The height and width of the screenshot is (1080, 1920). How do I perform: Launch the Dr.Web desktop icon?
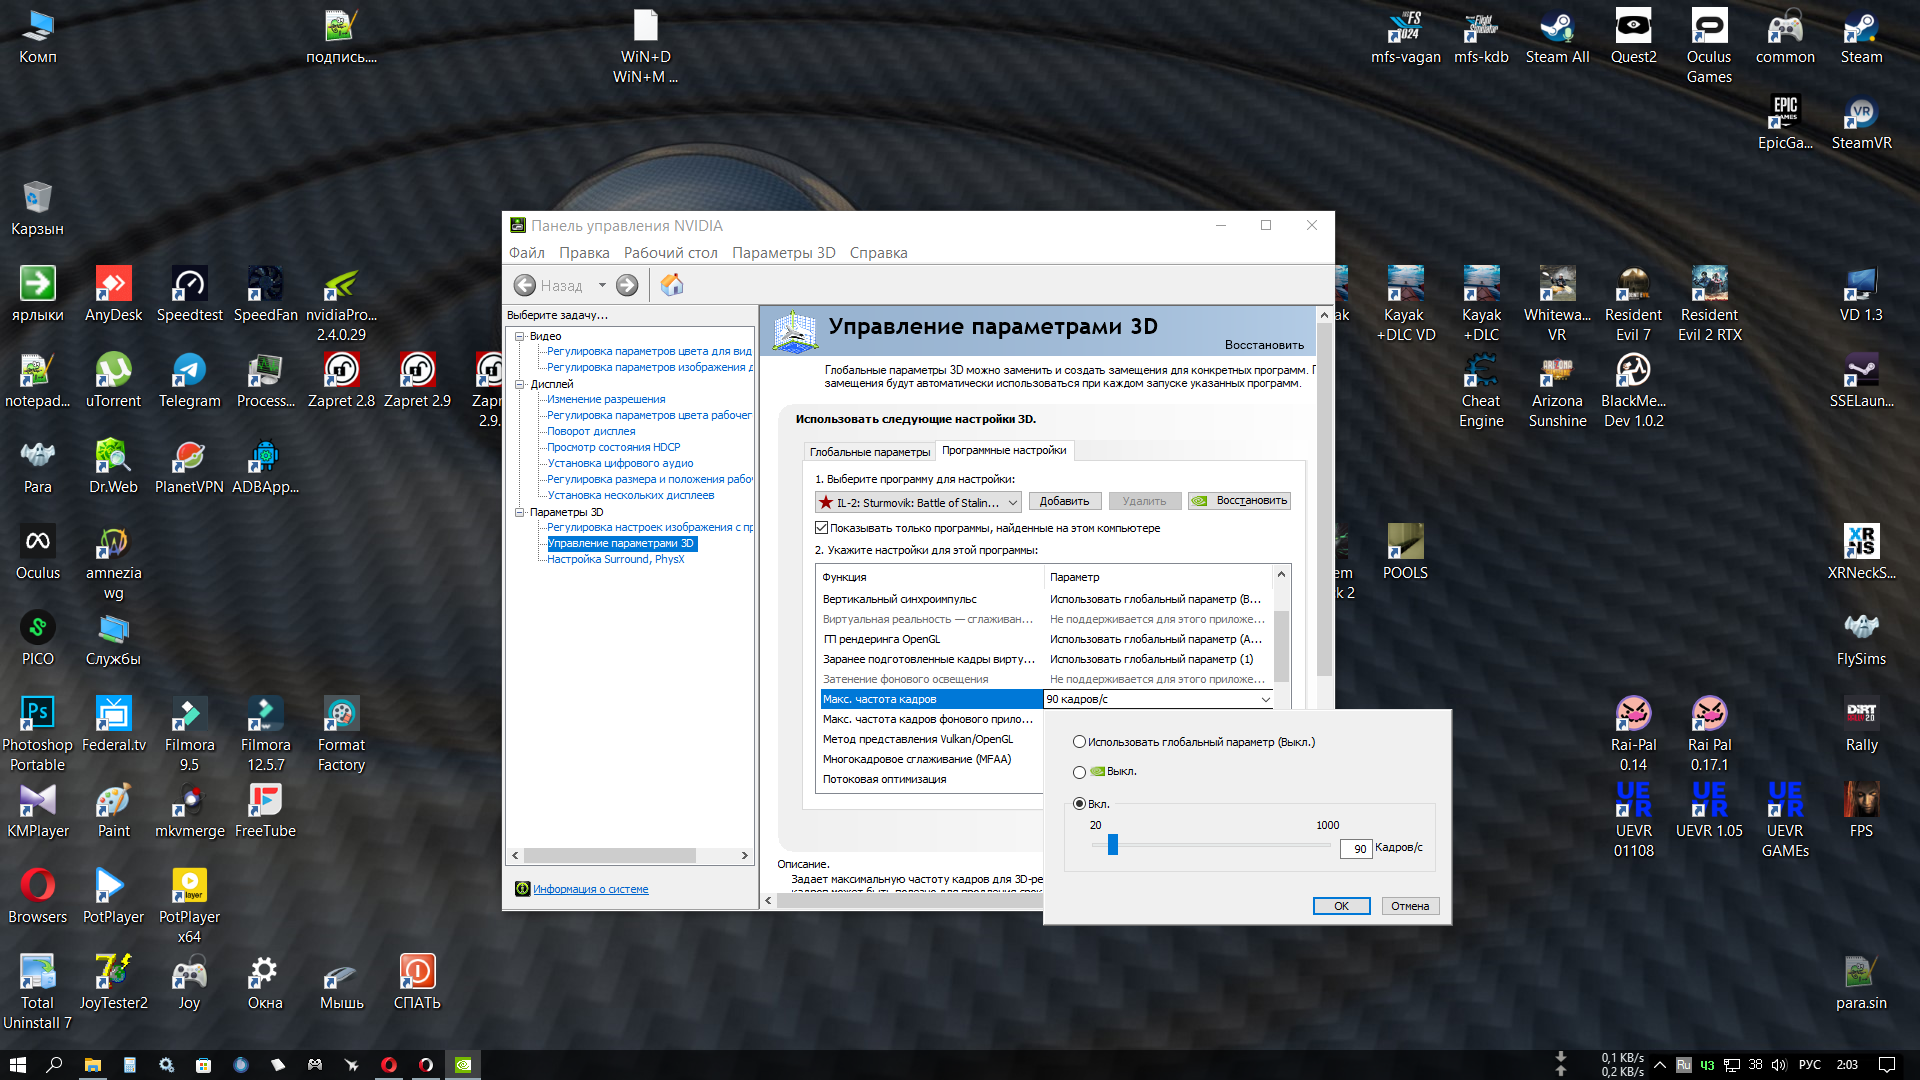tap(113, 466)
